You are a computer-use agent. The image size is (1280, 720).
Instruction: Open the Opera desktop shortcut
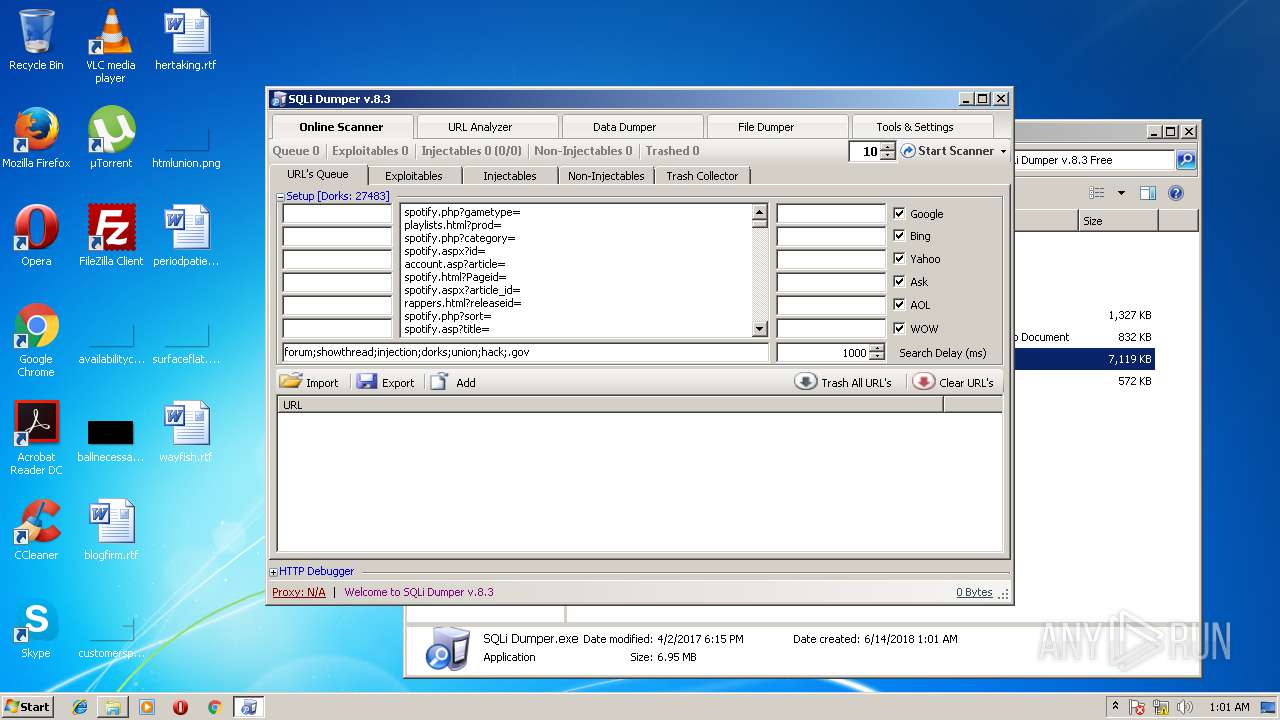(x=36, y=236)
